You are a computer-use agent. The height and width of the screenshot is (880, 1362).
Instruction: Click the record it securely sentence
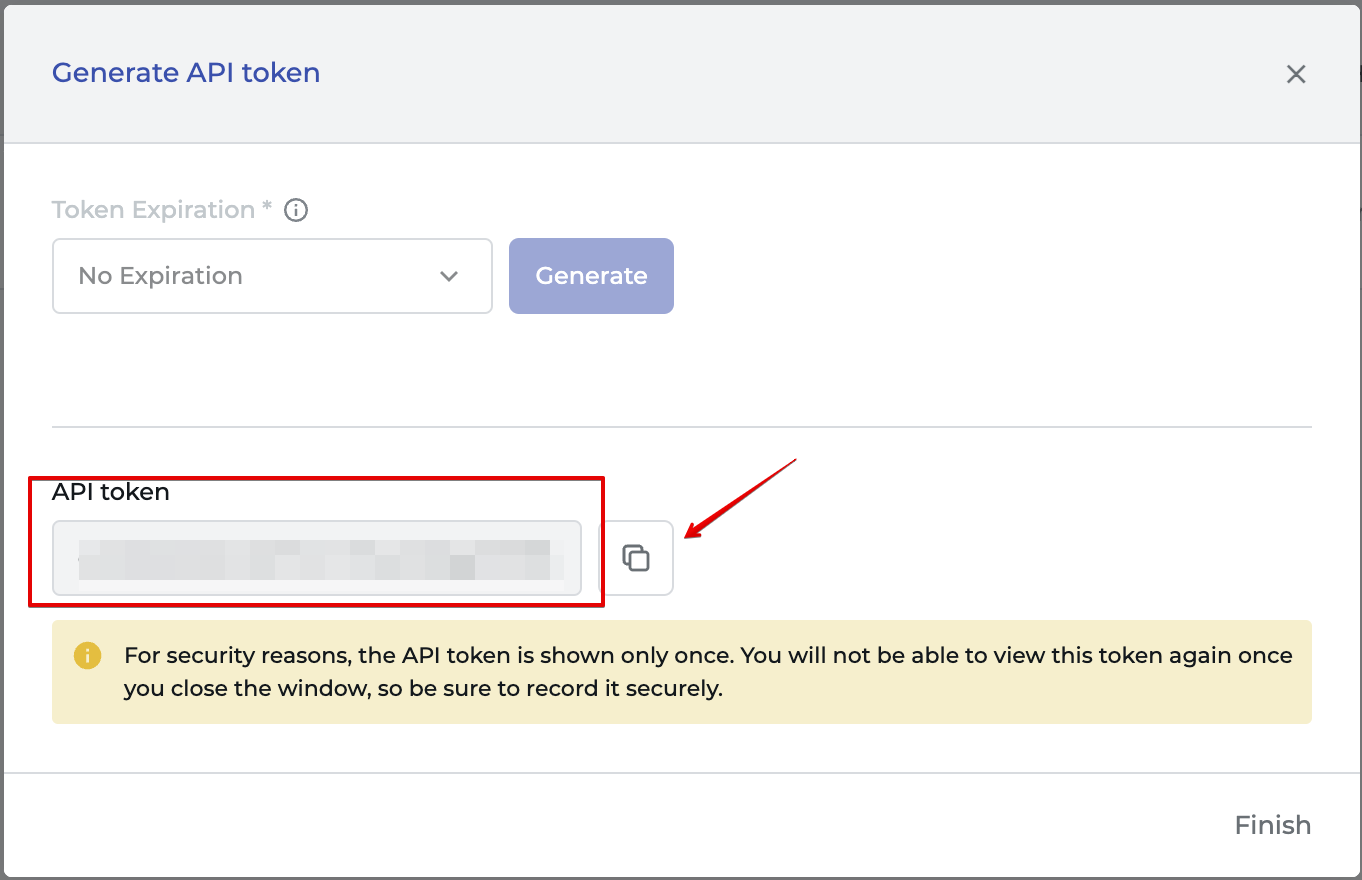[x=423, y=689]
